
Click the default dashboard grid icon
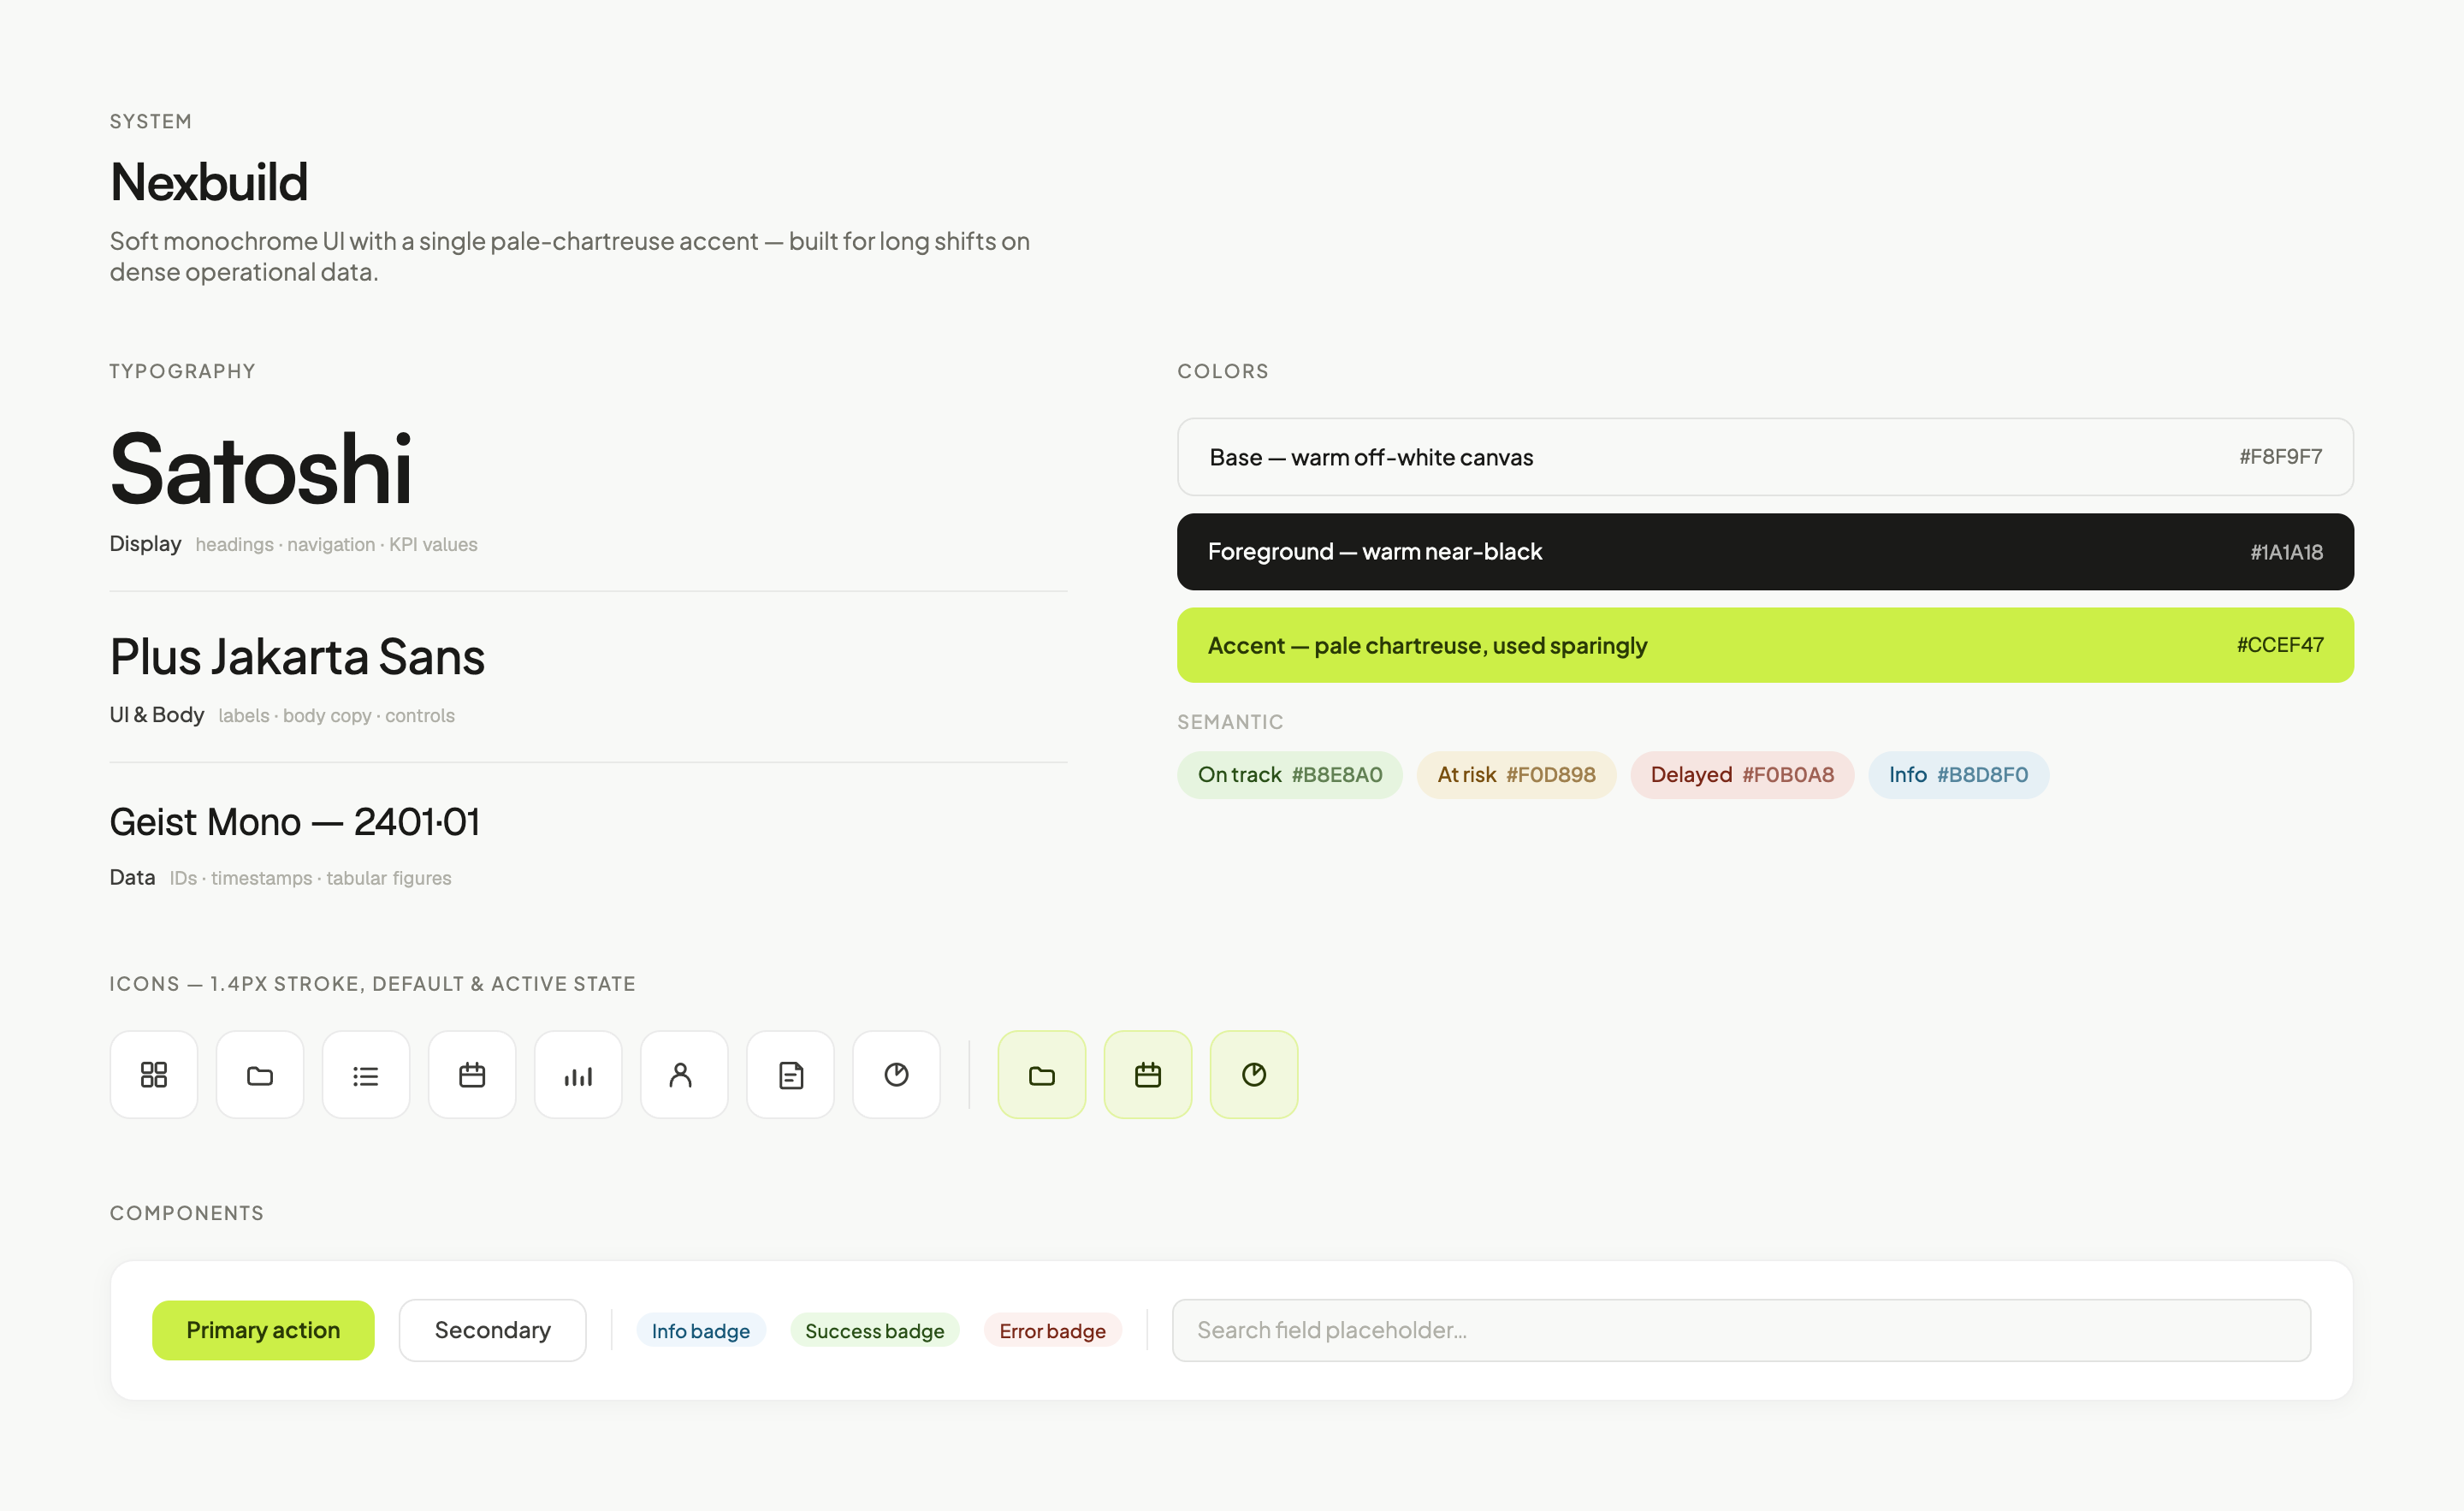[154, 1075]
